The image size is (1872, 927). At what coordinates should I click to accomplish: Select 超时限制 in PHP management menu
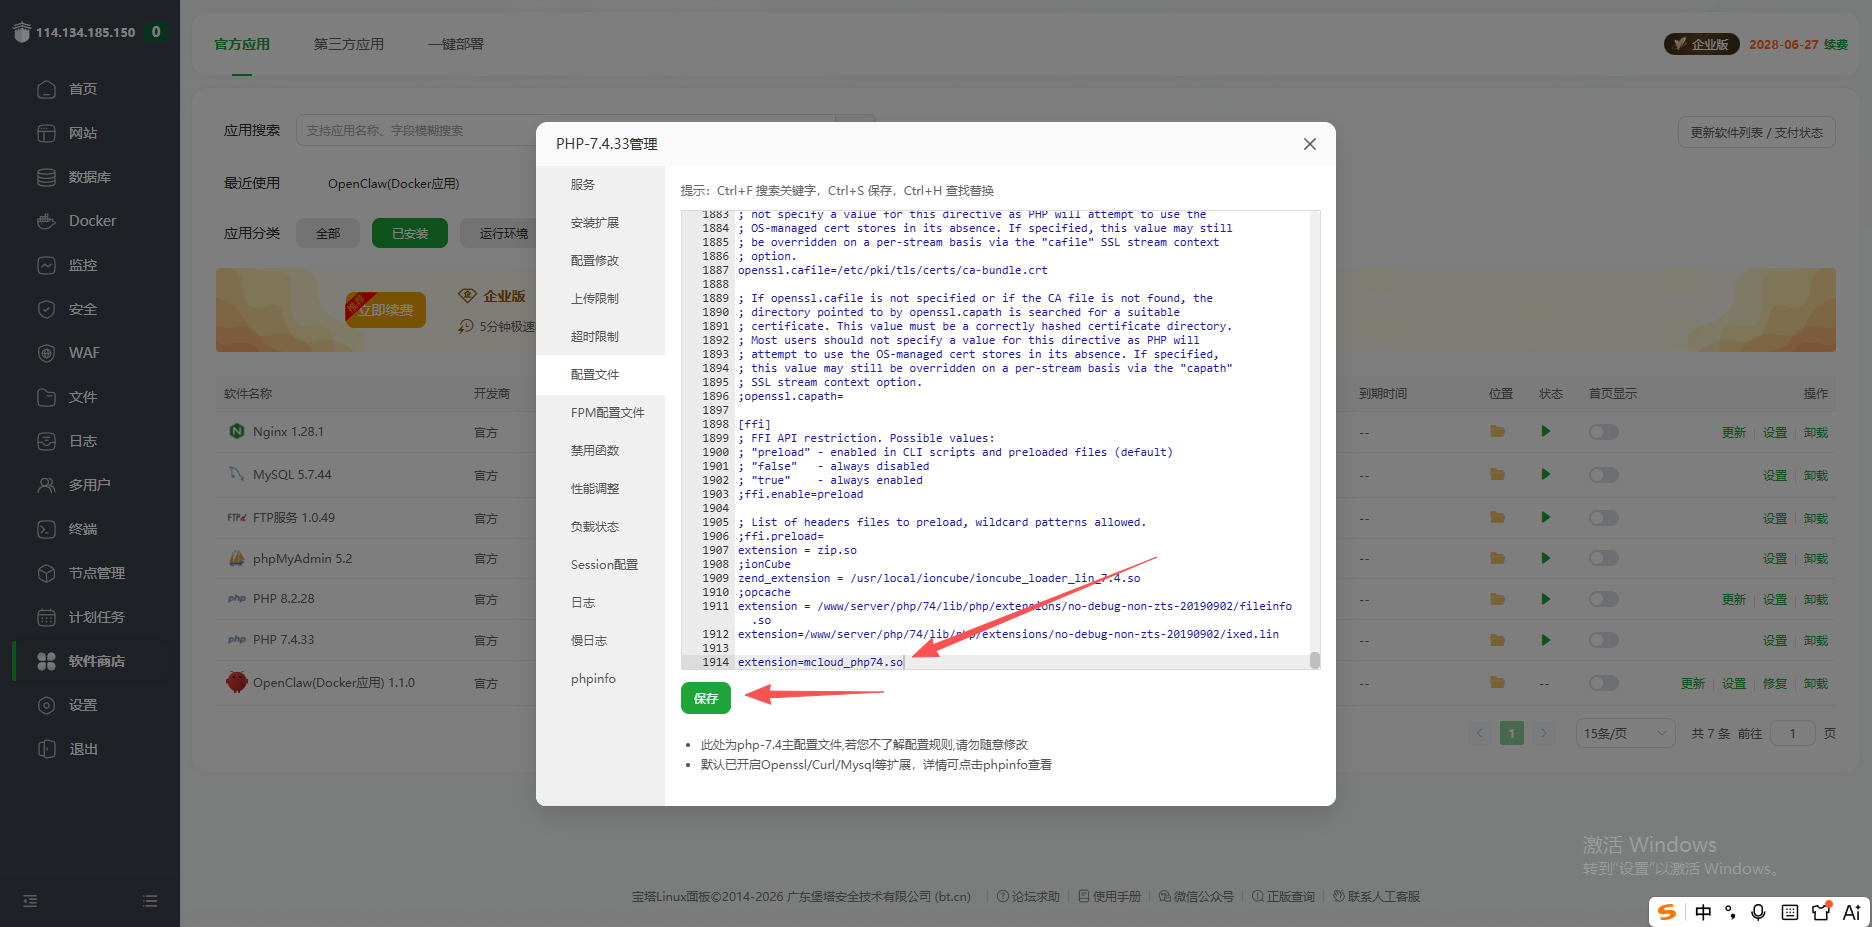600,337
